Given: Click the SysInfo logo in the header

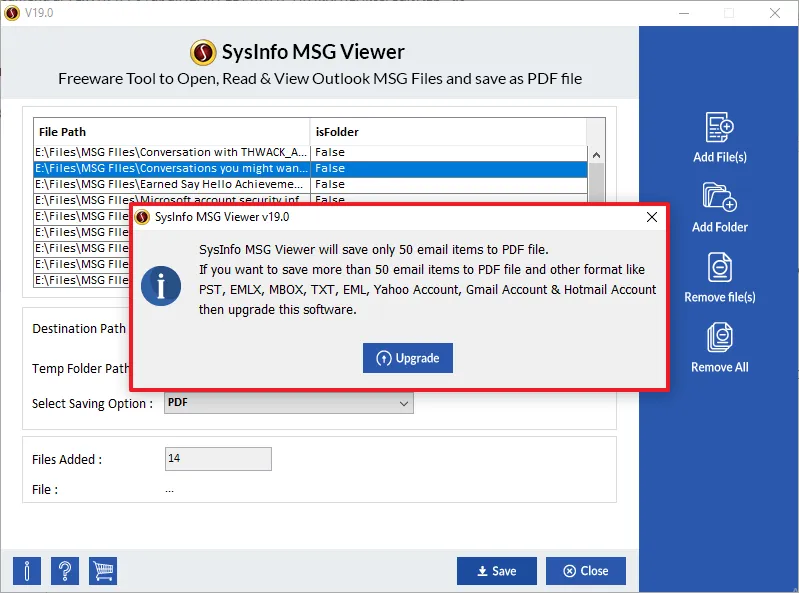Looking at the screenshot, I should 203,52.
